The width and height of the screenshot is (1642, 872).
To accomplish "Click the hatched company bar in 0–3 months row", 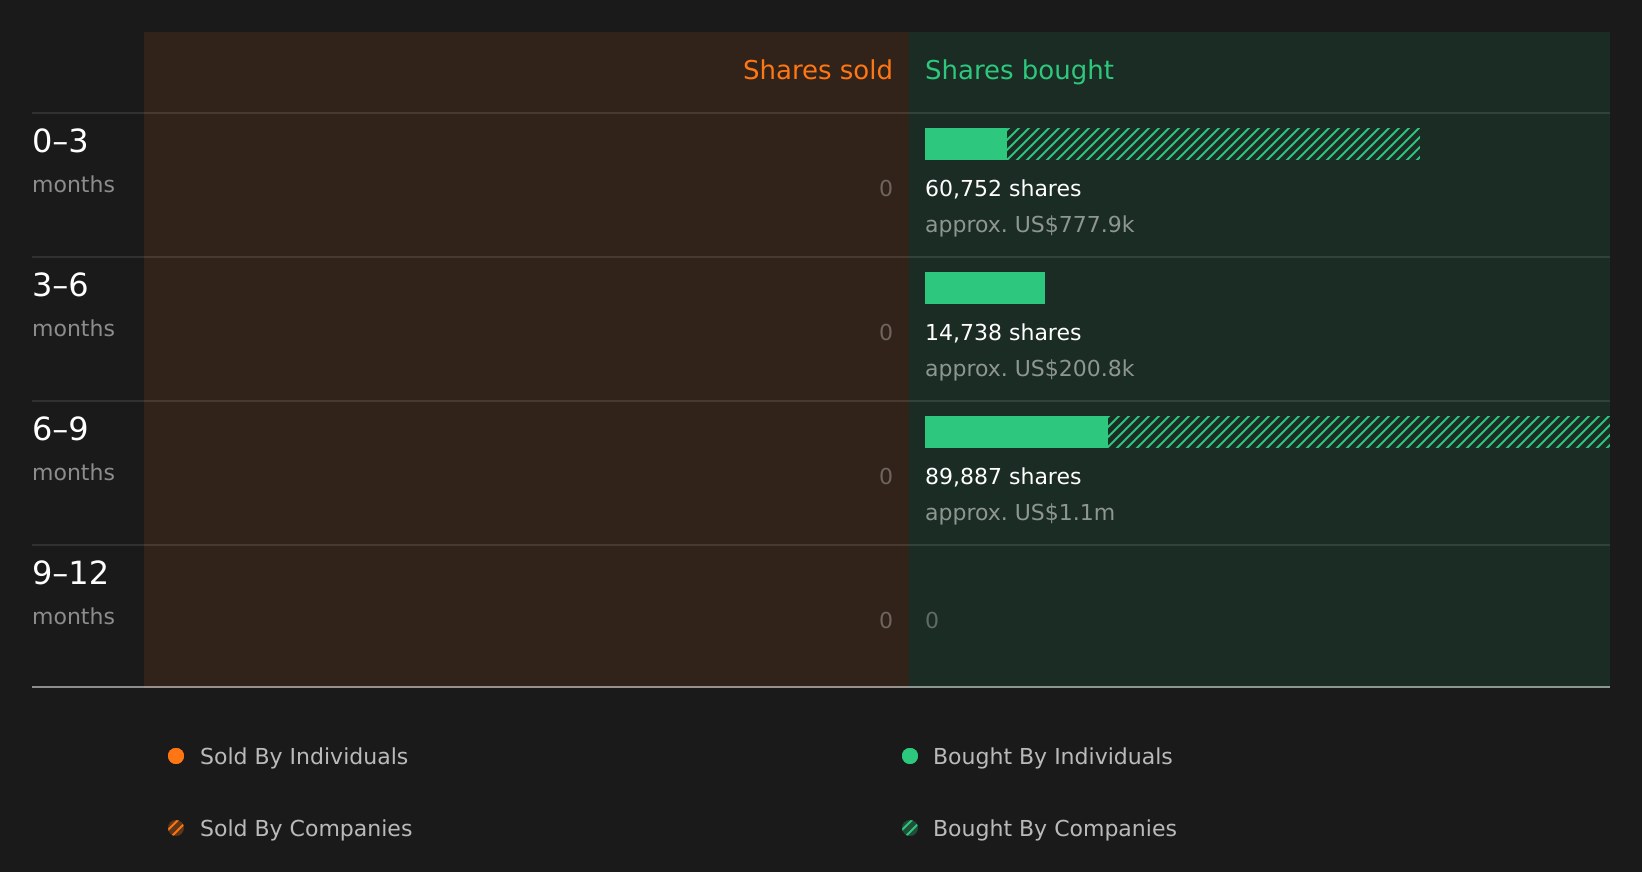I will pos(1213,144).
